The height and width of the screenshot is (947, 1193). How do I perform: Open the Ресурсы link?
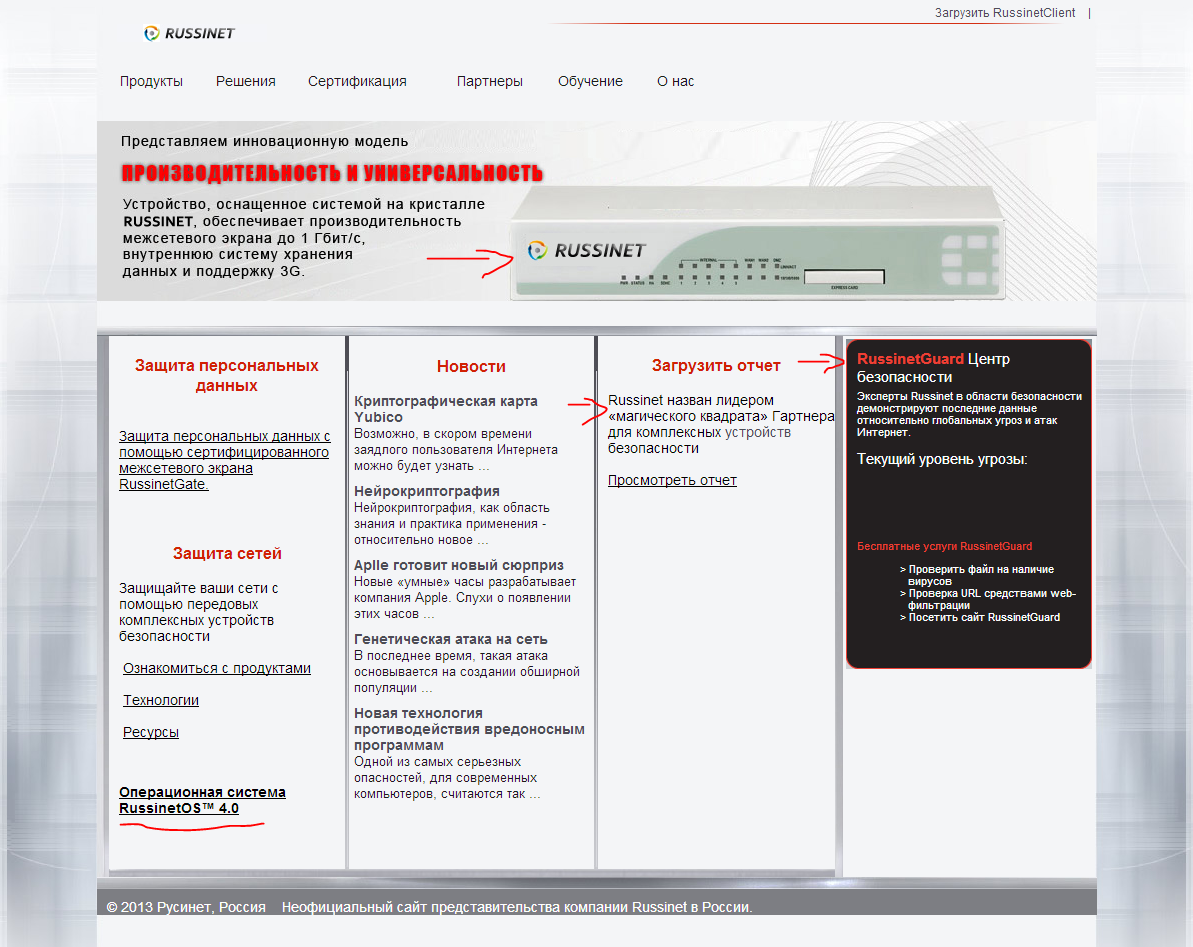pyautogui.click(x=151, y=732)
